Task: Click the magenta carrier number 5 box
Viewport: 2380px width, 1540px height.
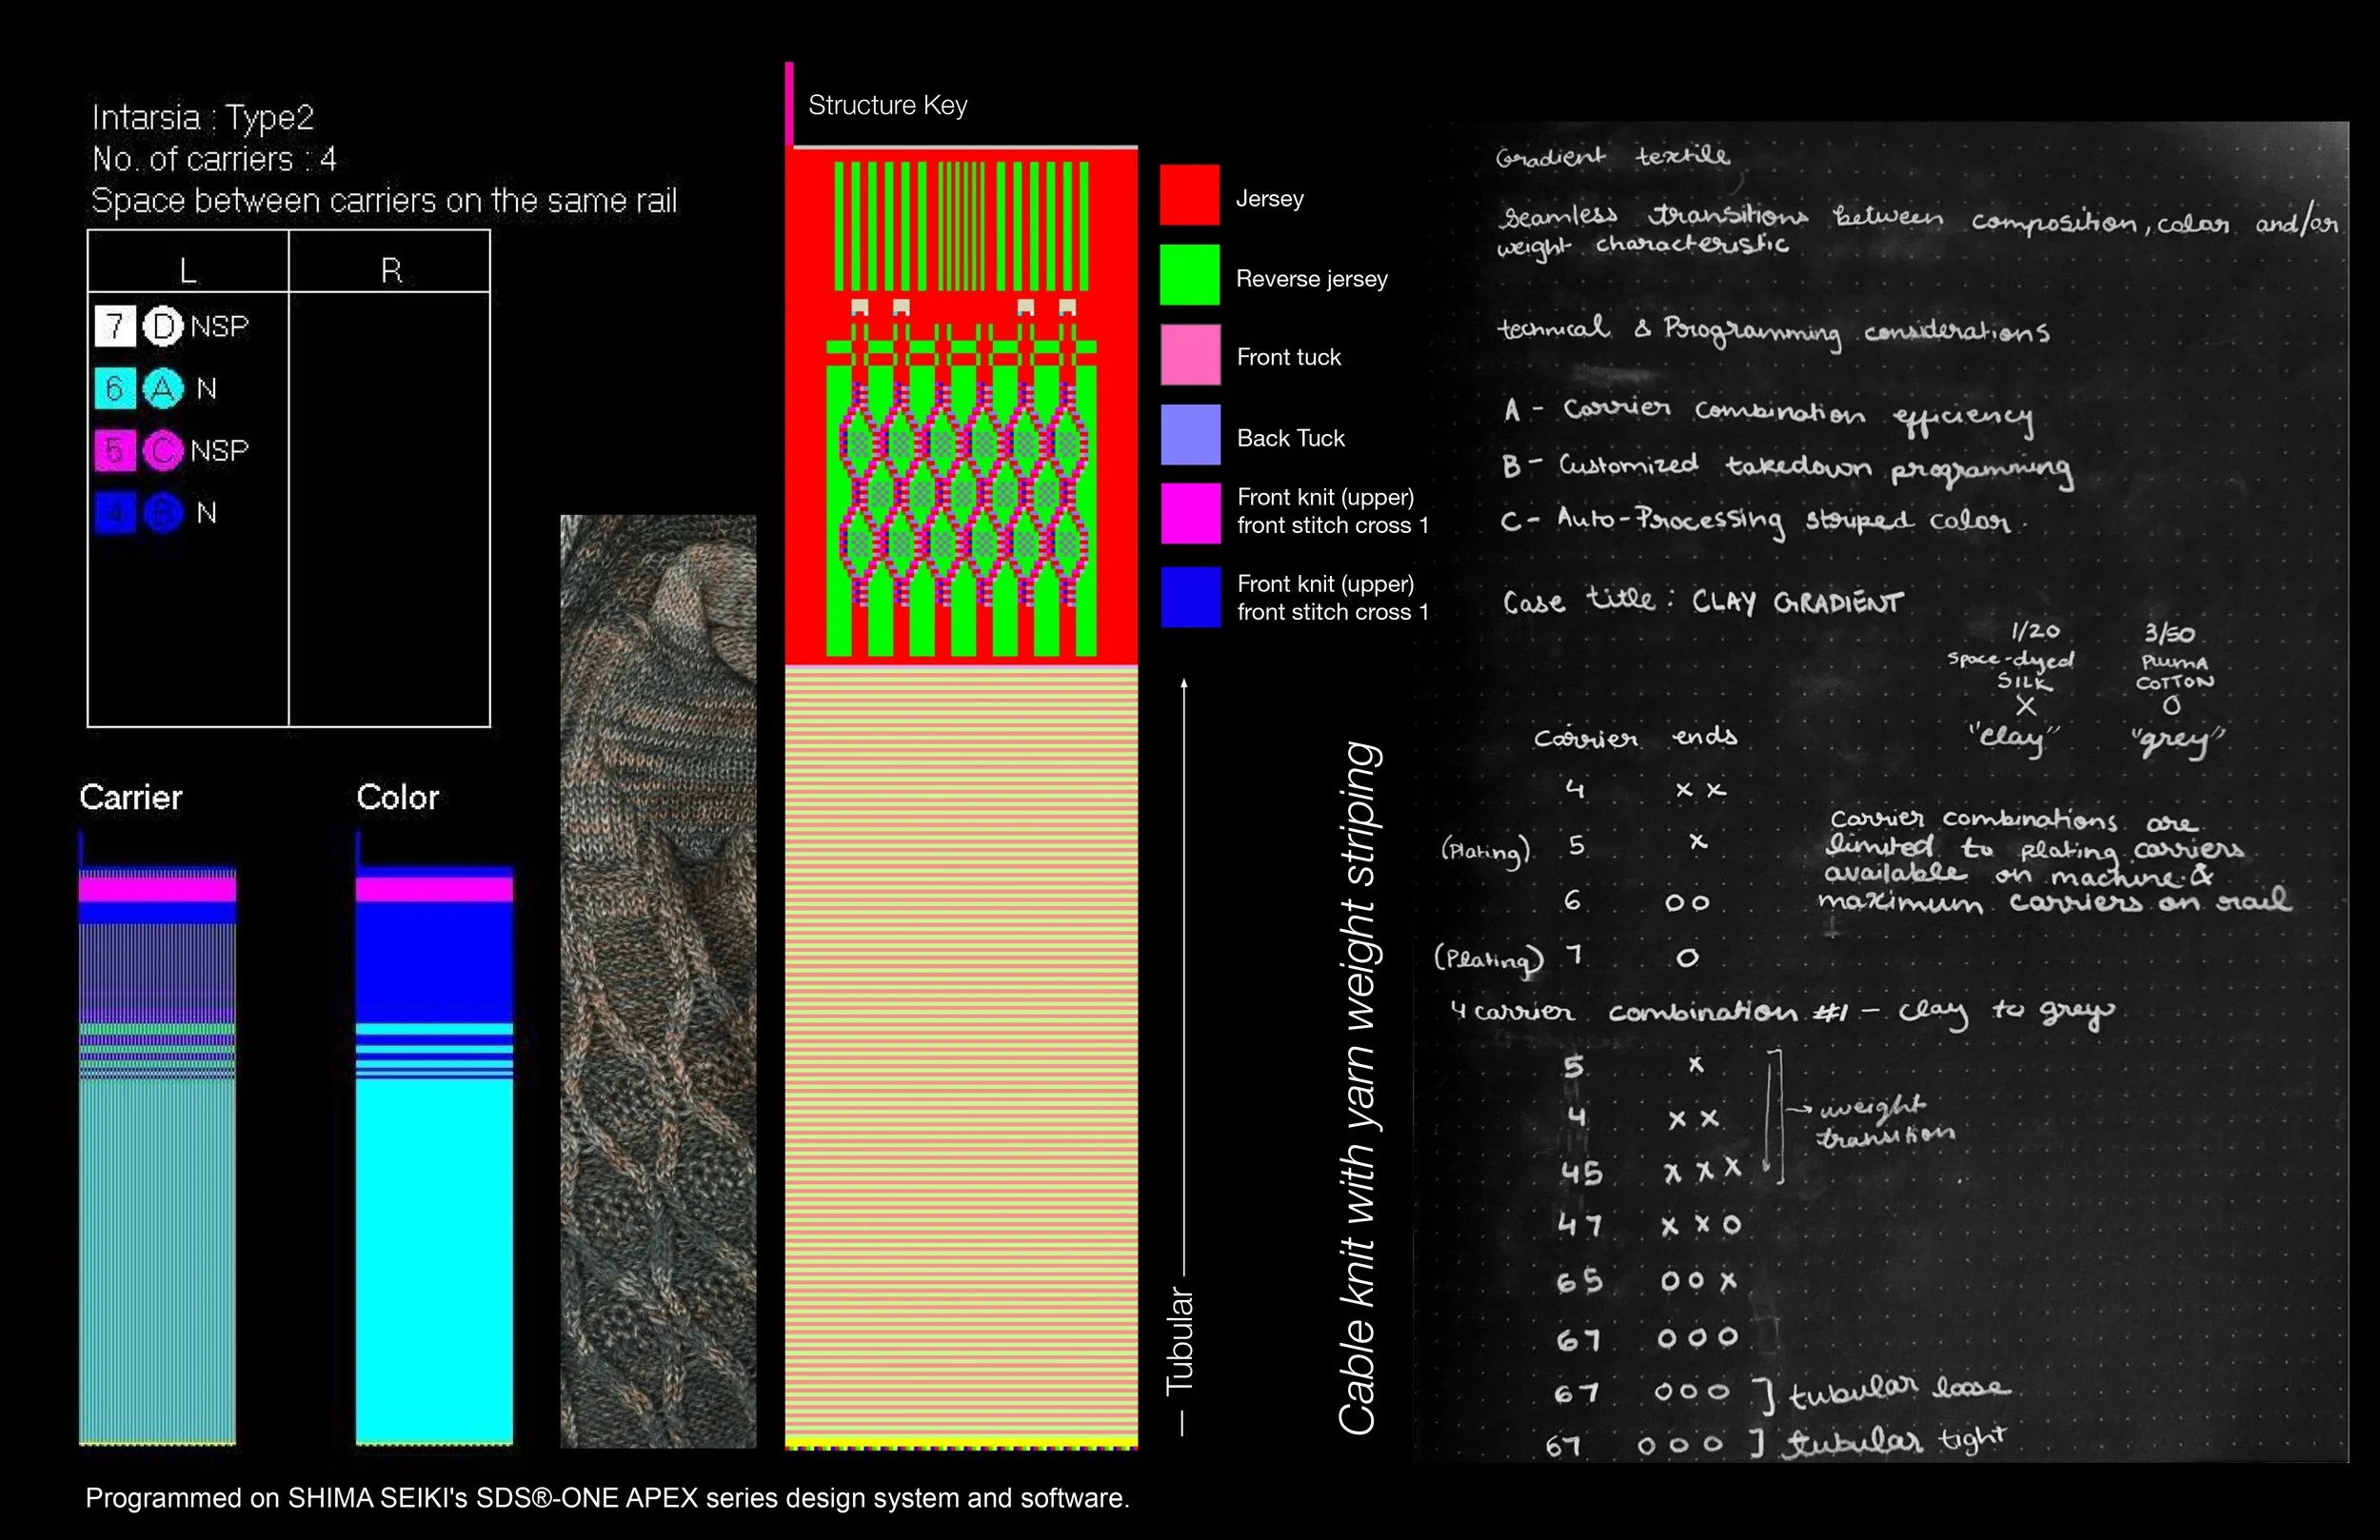Action: click(x=115, y=450)
